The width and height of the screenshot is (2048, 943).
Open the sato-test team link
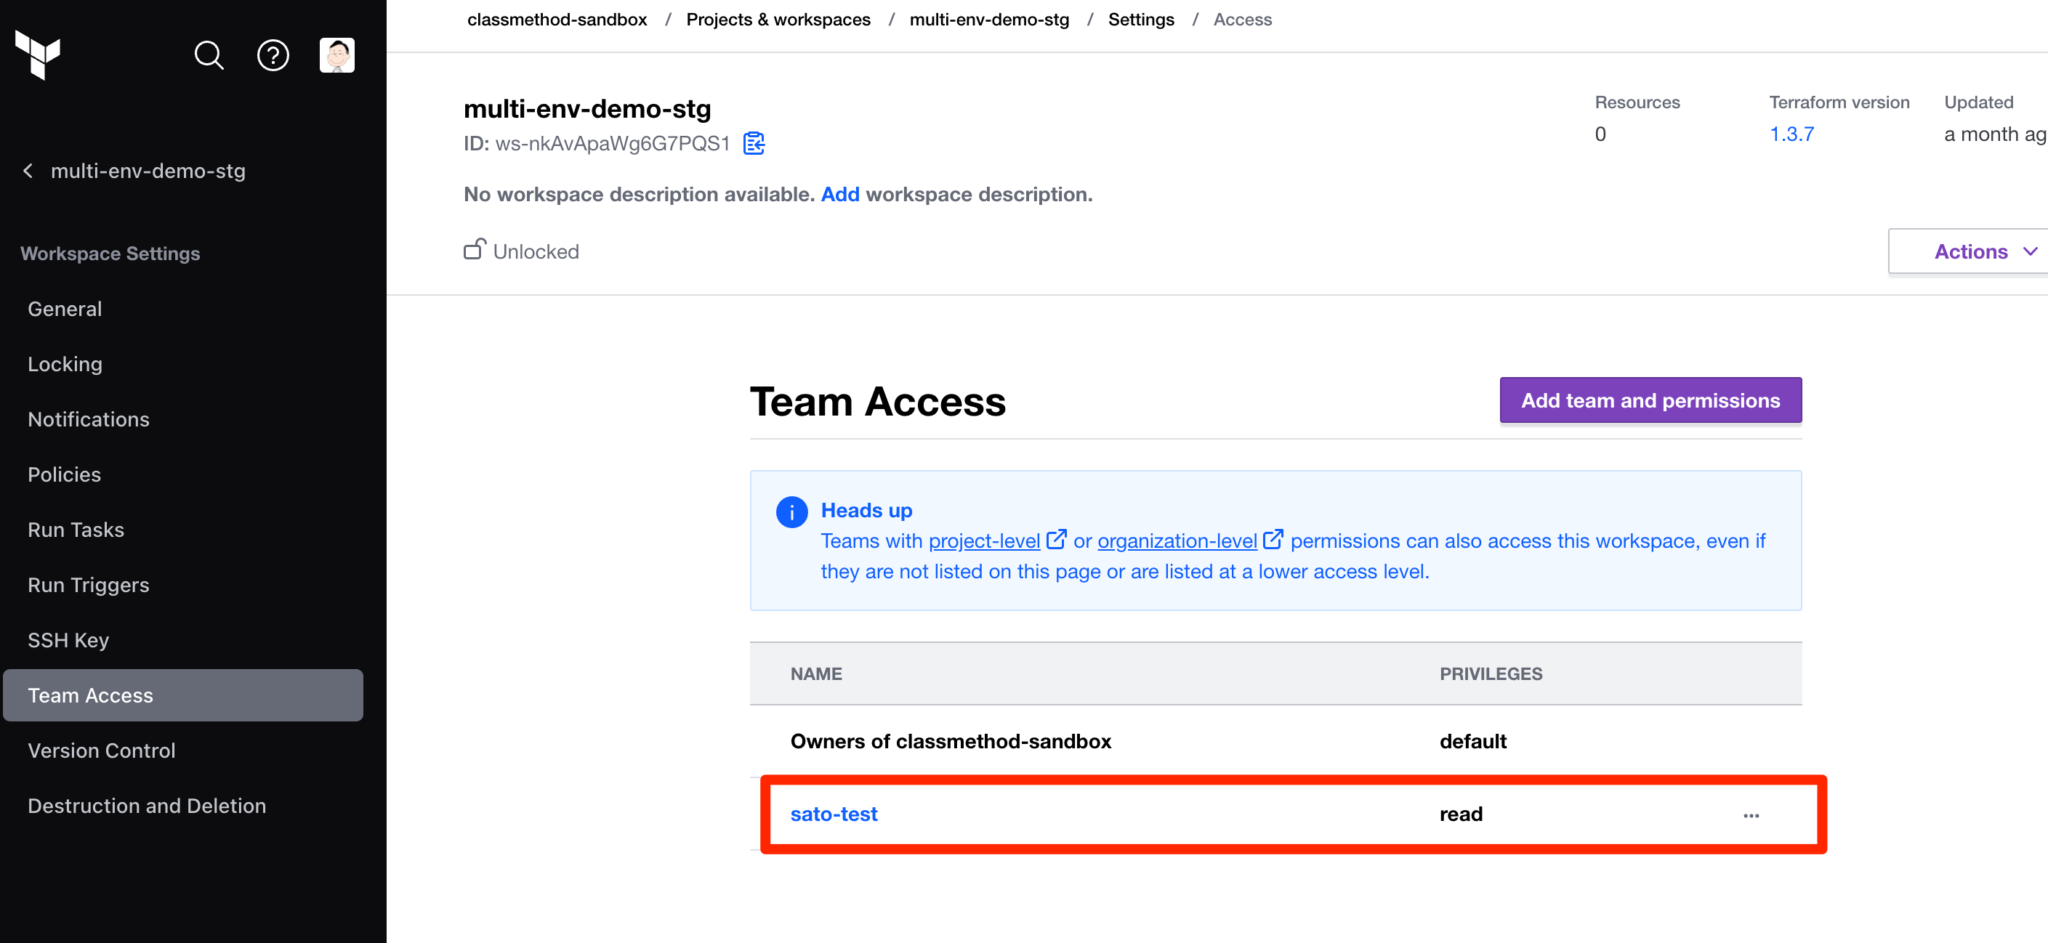[x=833, y=813]
